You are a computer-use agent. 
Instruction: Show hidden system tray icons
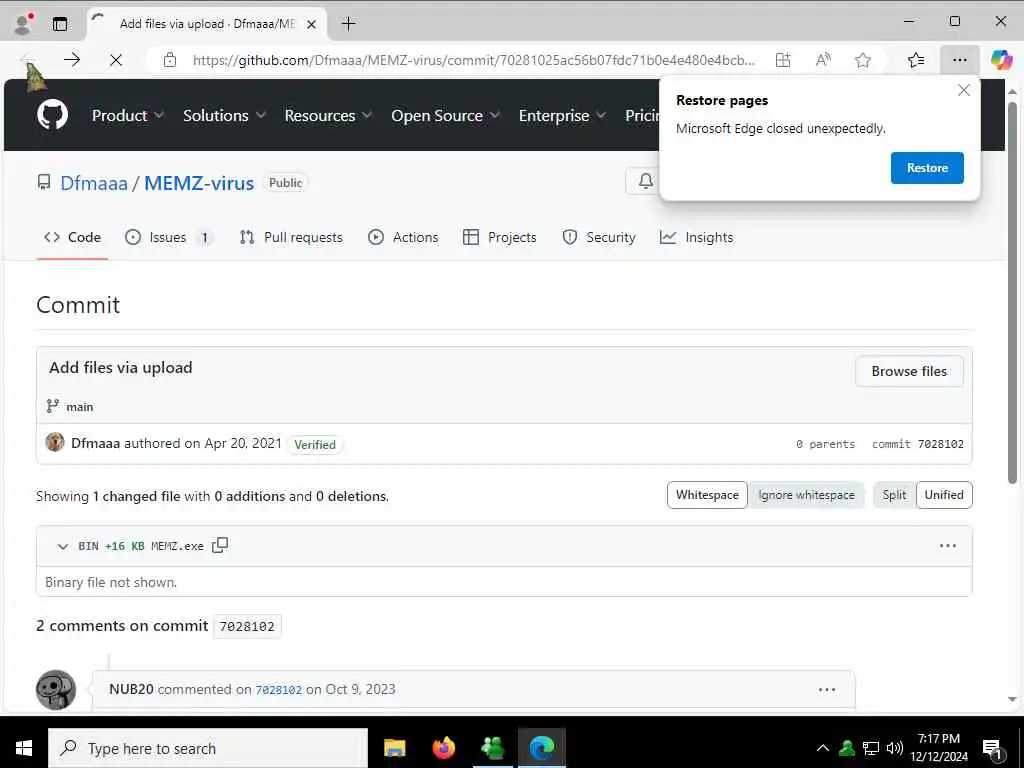823,748
